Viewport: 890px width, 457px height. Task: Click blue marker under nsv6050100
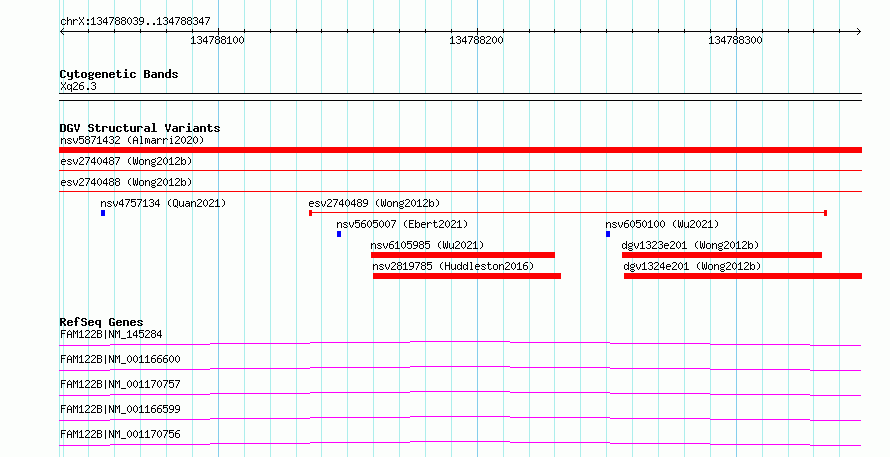click(x=608, y=234)
